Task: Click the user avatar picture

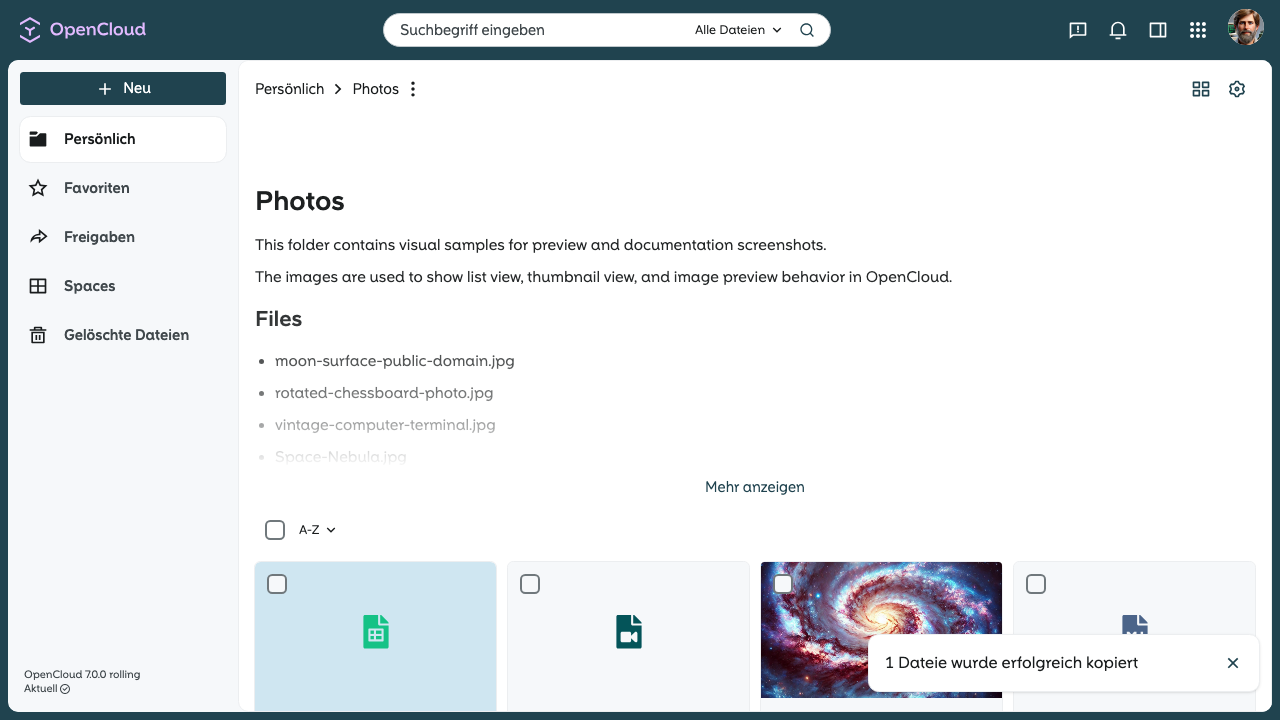Action: 1246,28
